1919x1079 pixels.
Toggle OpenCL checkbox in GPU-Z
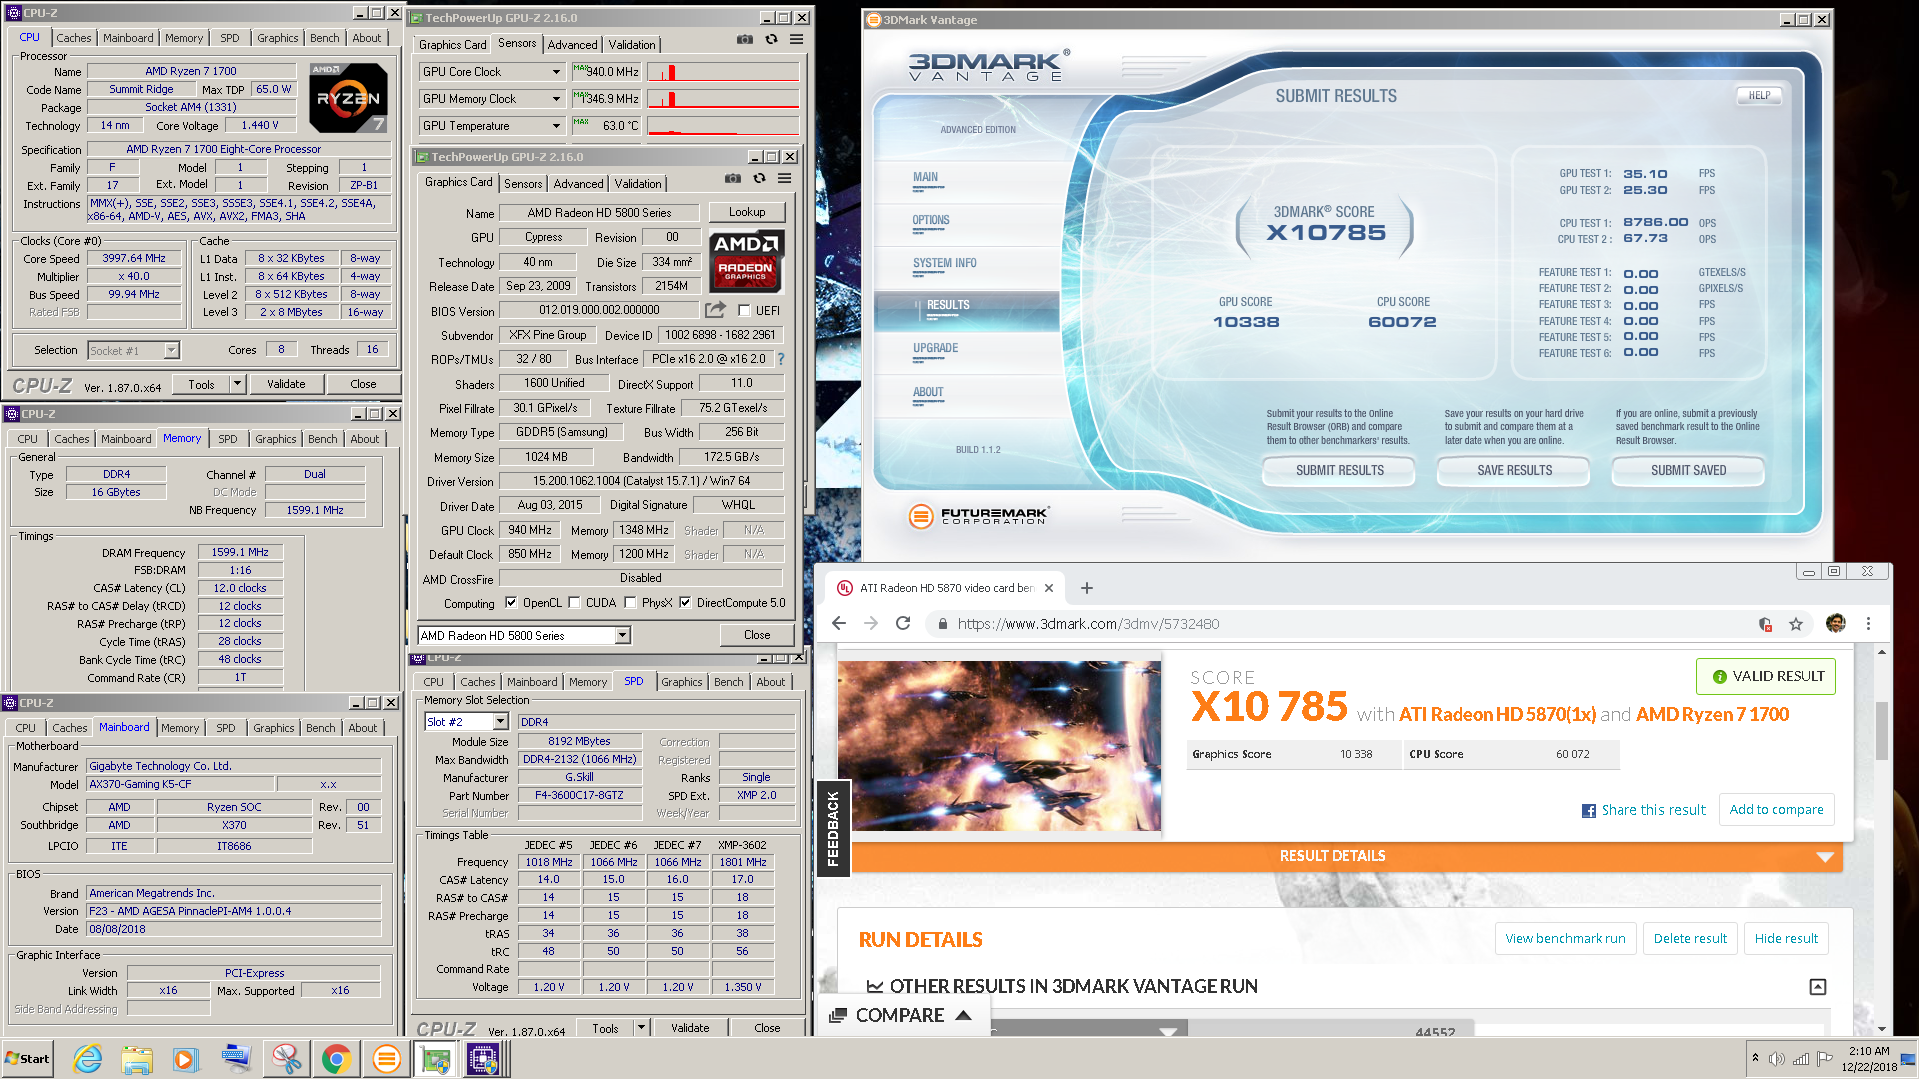[511, 603]
